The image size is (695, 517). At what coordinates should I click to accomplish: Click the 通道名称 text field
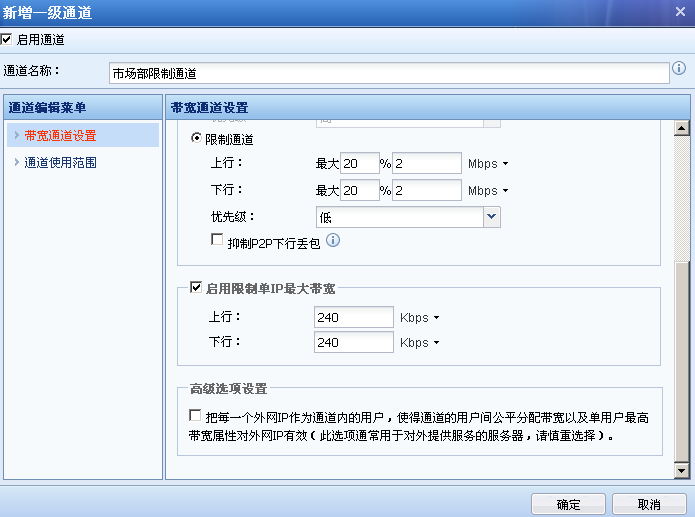388,73
